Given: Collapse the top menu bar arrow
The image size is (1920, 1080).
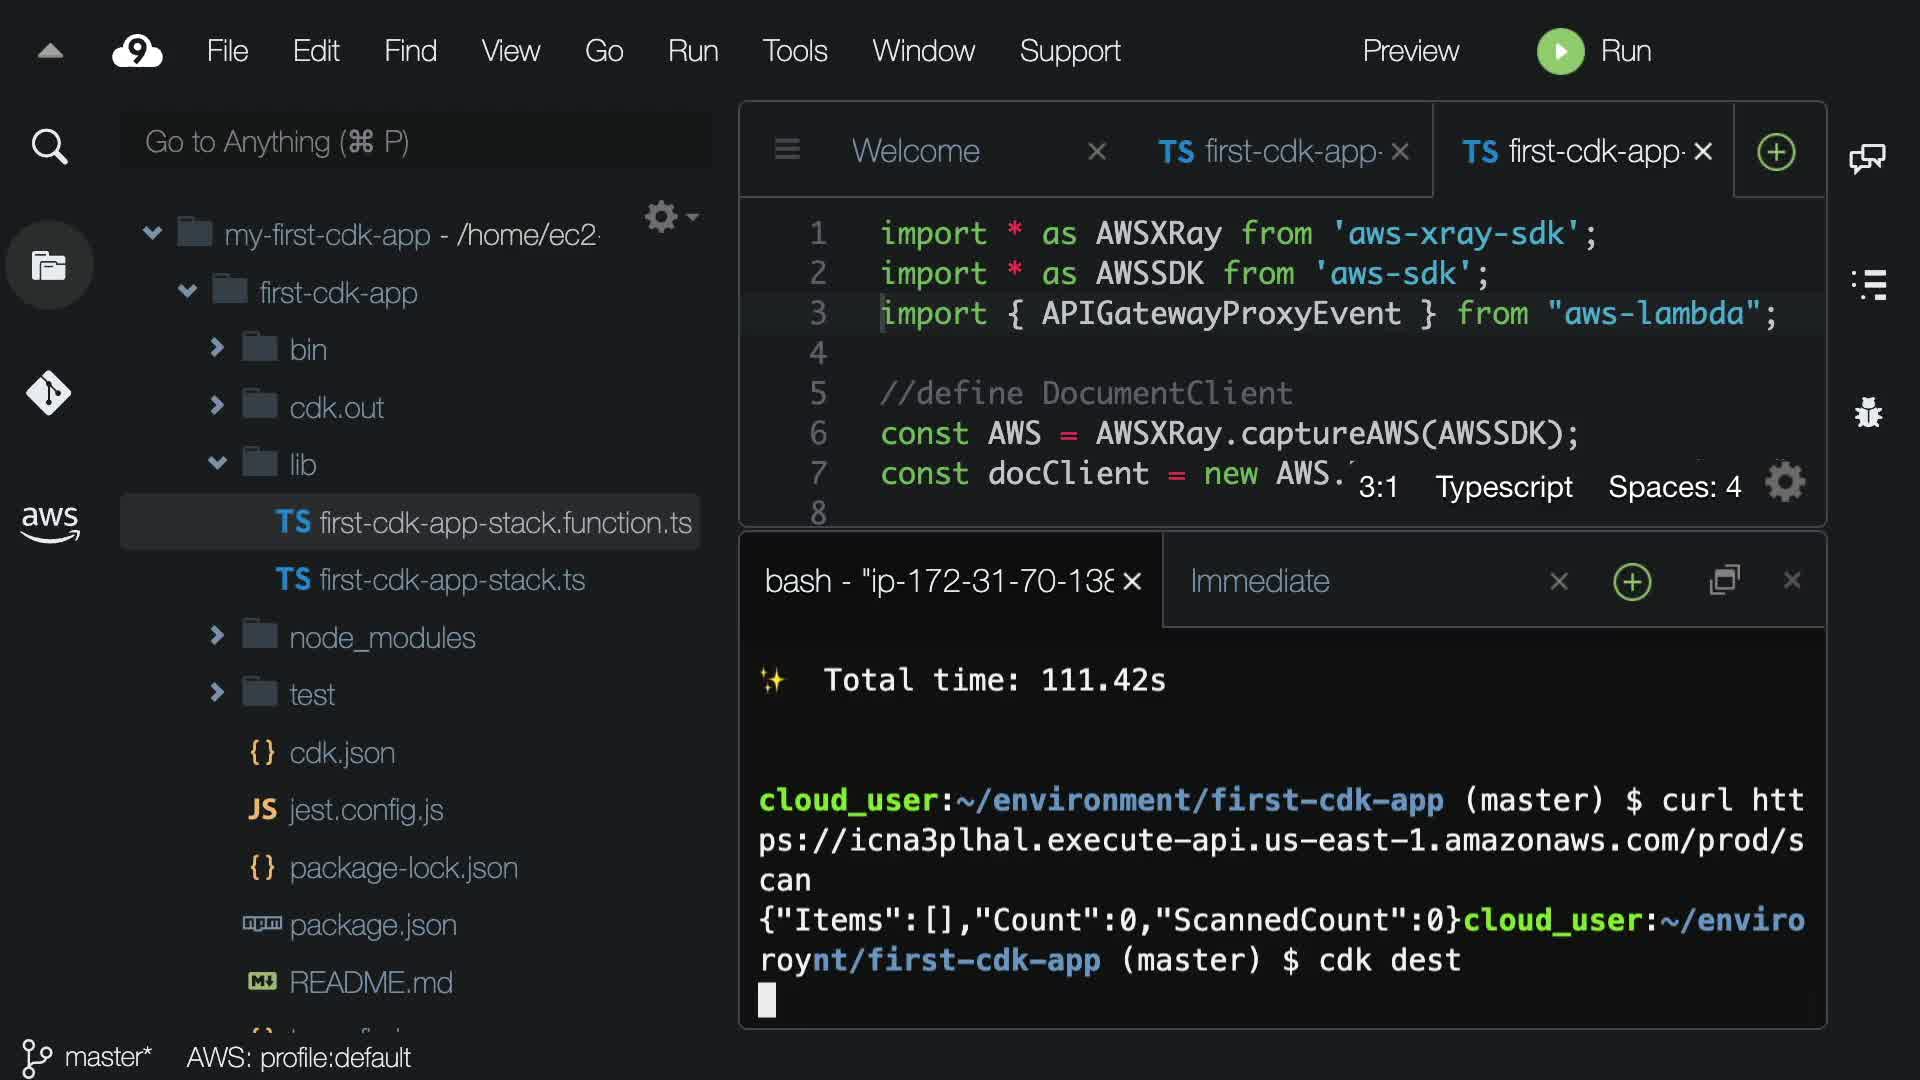Looking at the screenshot, I should tap(50, 51).
